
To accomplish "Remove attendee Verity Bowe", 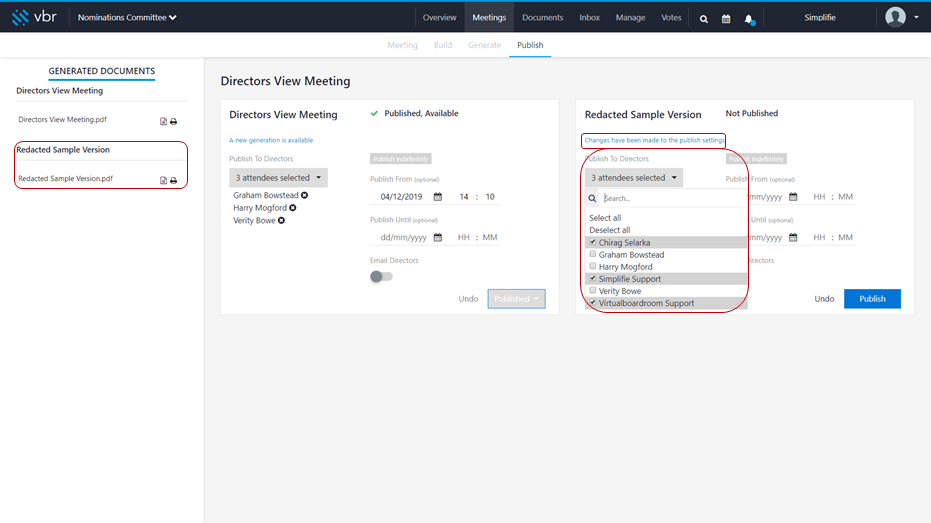I will point(281,220).
